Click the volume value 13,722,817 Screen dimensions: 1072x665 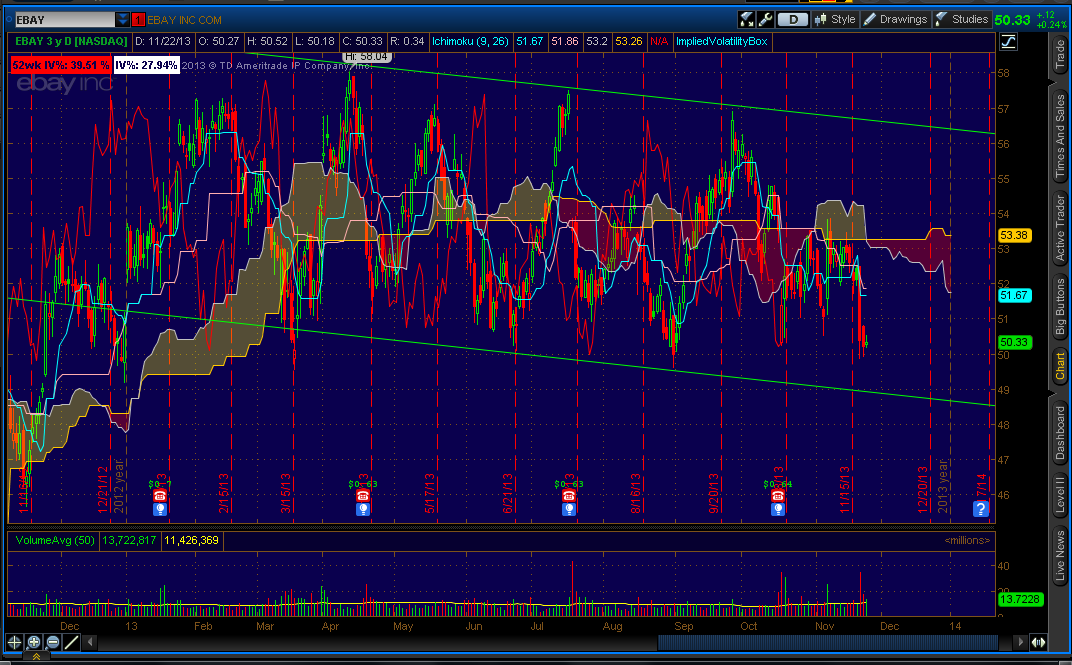tap(129, 540)
